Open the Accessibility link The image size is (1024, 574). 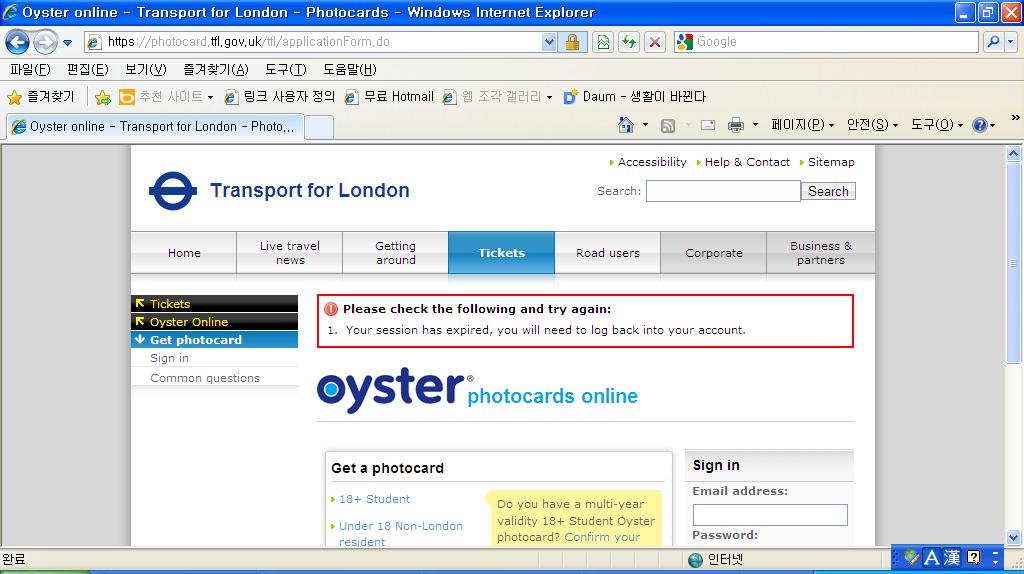coord(652,162)
